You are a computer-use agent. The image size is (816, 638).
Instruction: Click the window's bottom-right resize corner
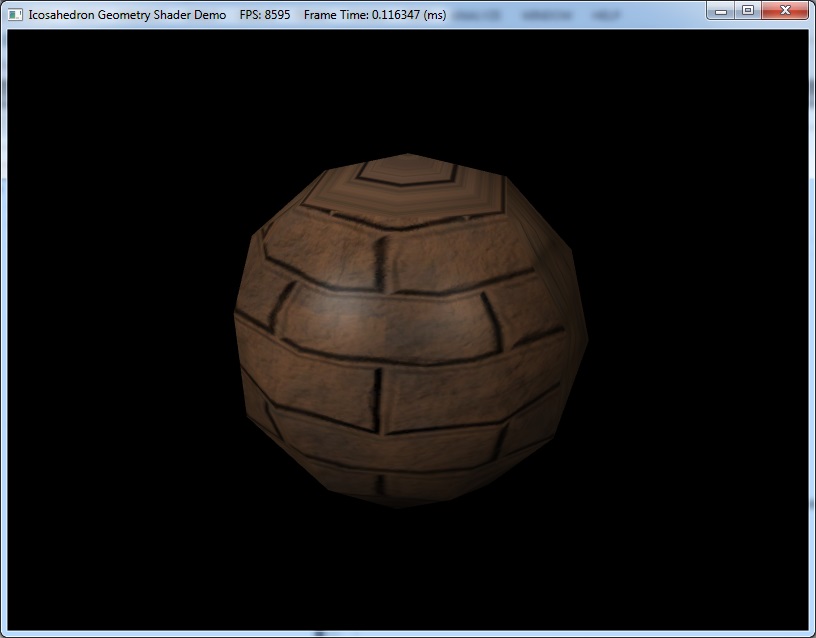pos(811,633)
